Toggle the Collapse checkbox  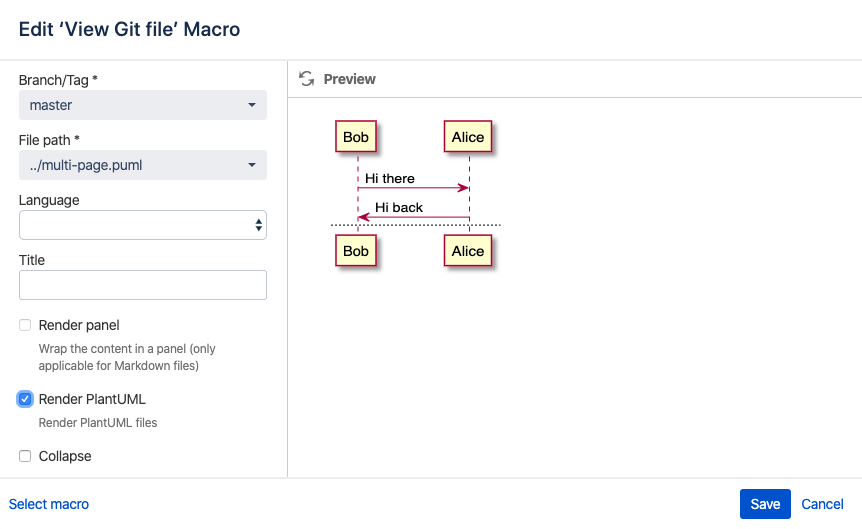pyautogui.click(x=25, y=456)
